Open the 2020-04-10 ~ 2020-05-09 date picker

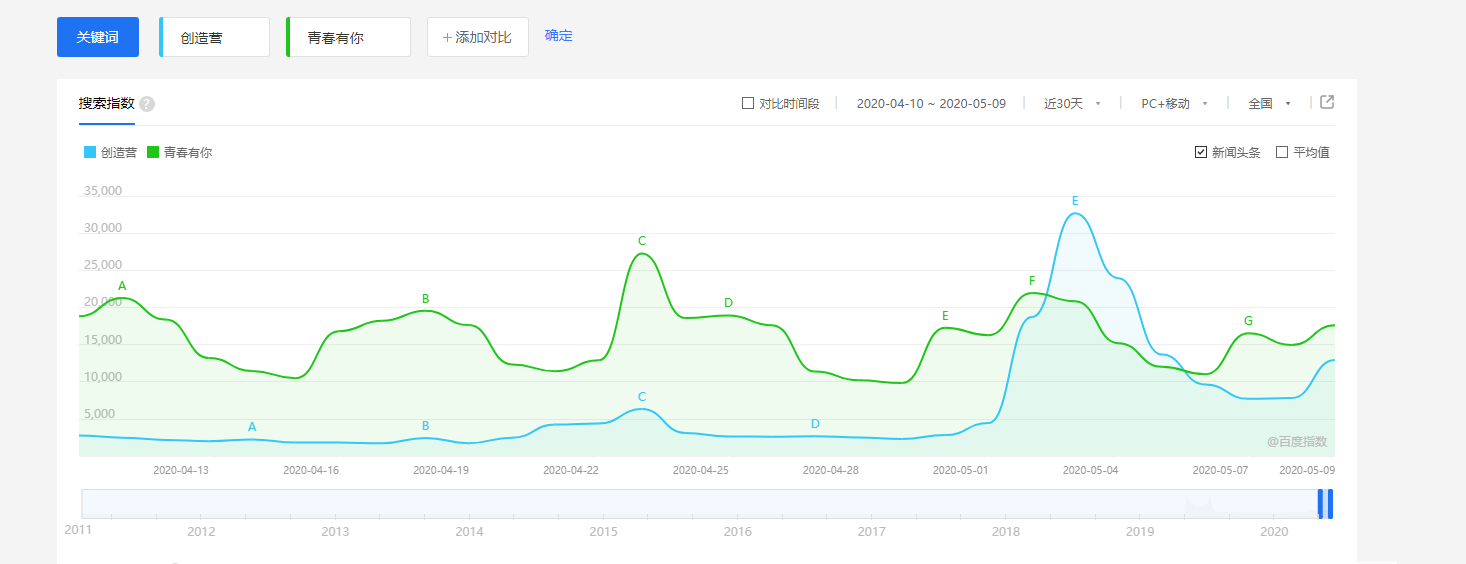click(x=931, y=103)
